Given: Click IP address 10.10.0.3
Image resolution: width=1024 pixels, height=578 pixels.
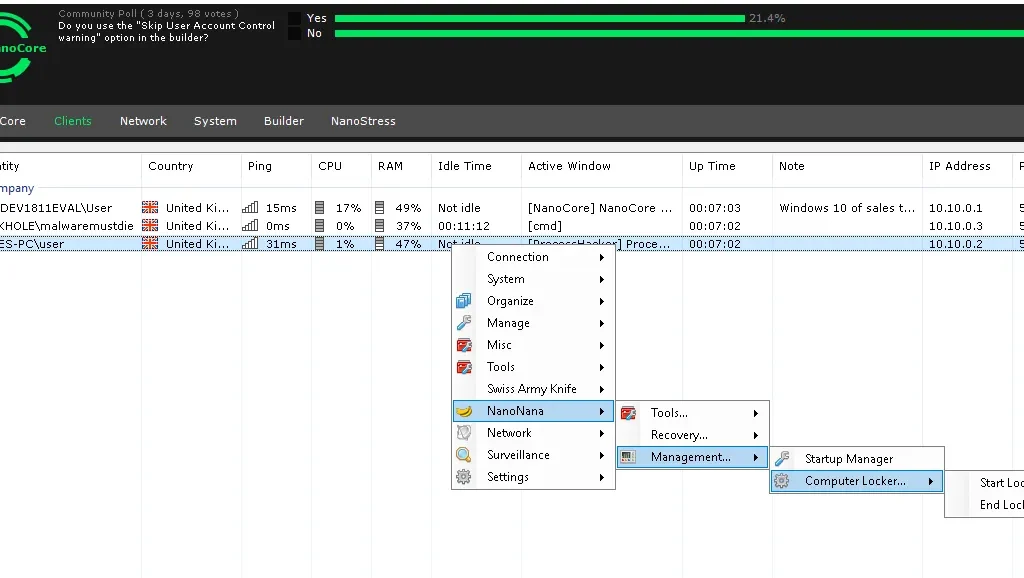Looking at the screenshot, I should (955, 225).
